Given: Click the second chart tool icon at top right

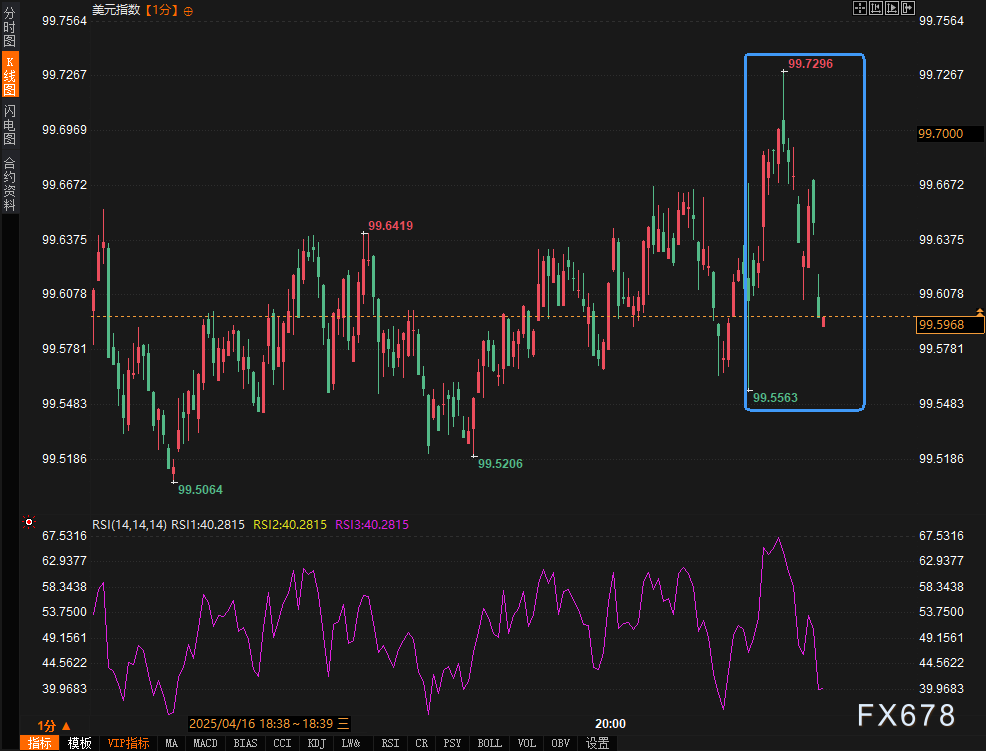Looking at the screenshot, I should (x=875, y=9).
